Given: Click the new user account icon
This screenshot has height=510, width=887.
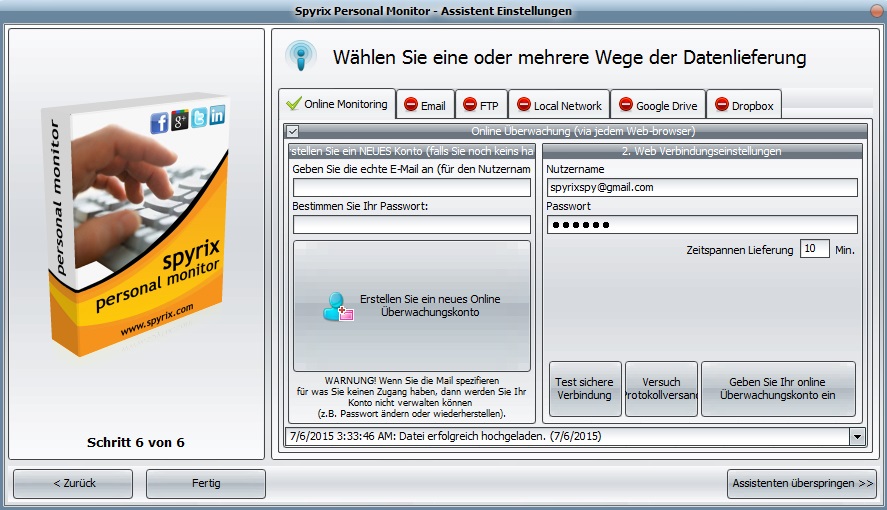Looking at the screenshot, I should pyautogui.click(x=338, y=306).
